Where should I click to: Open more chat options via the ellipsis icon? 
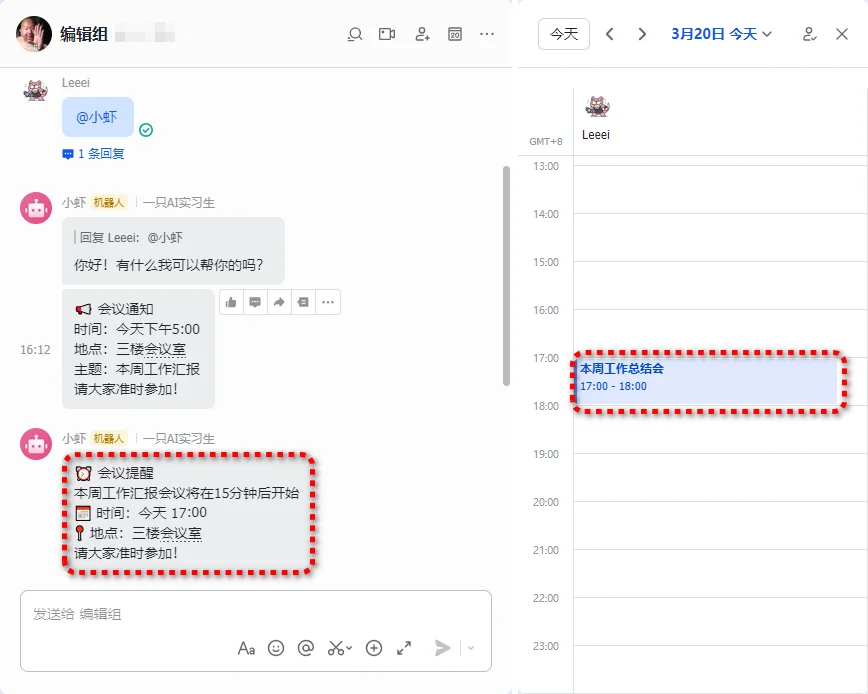[x=487, y=33]
